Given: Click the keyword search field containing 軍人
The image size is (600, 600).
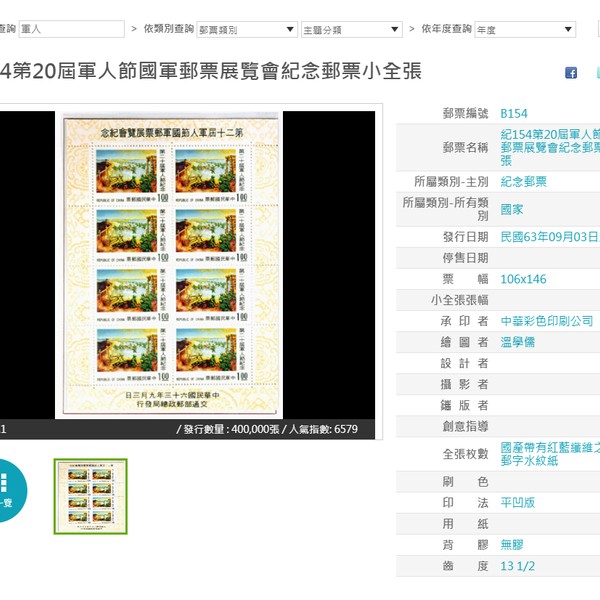Looking at the screenshot, I should coord(72,29).
